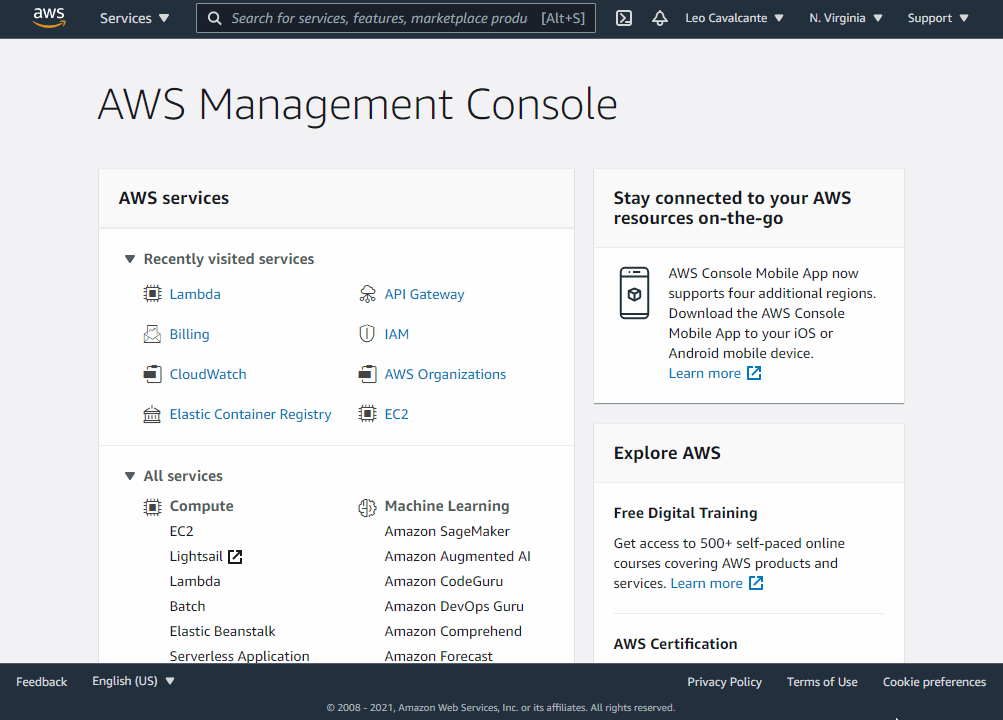
Task: Open the Elastic Container Registry link
Action: coord(250,414)
